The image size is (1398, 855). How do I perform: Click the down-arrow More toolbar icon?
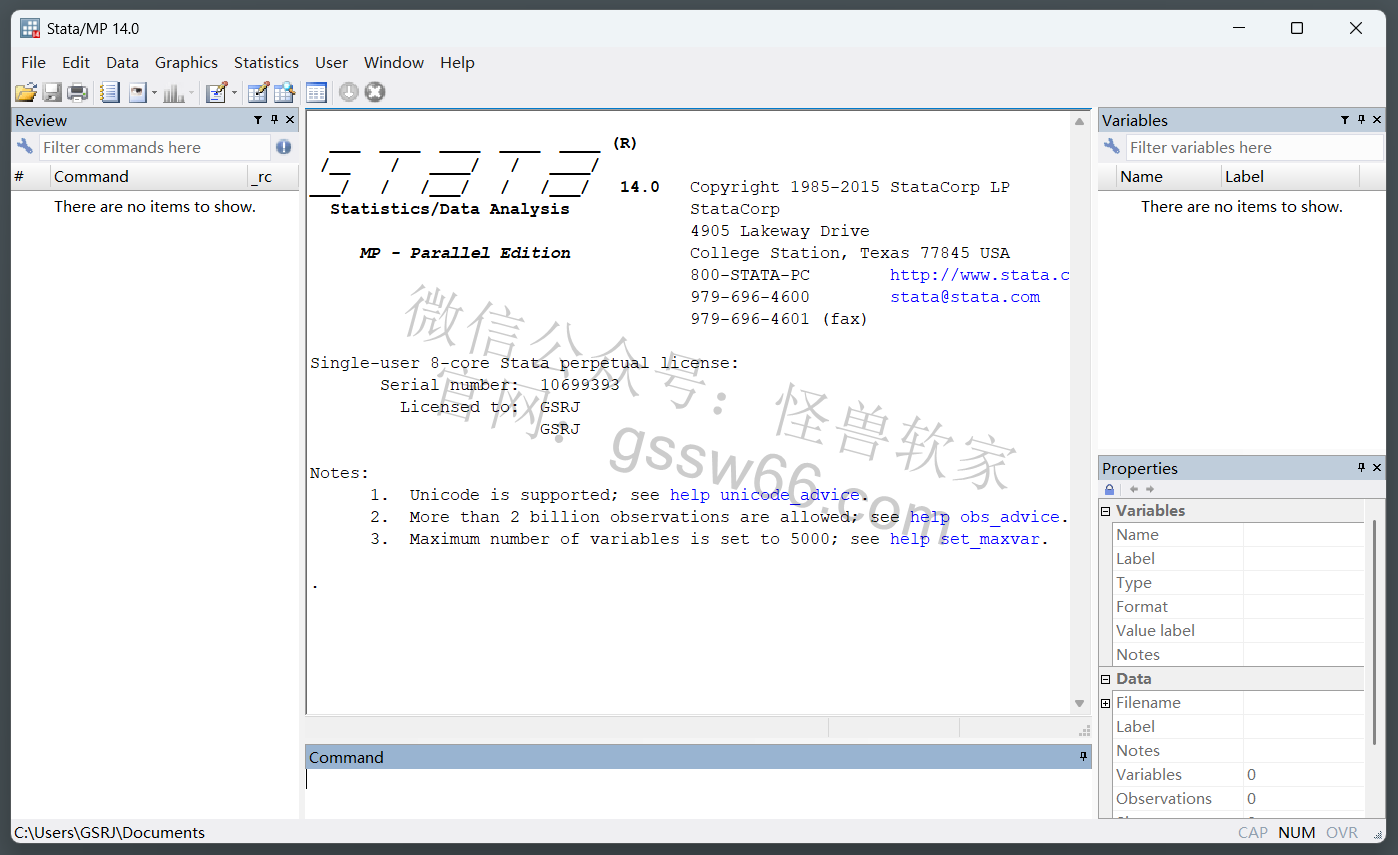coord(348,92)
